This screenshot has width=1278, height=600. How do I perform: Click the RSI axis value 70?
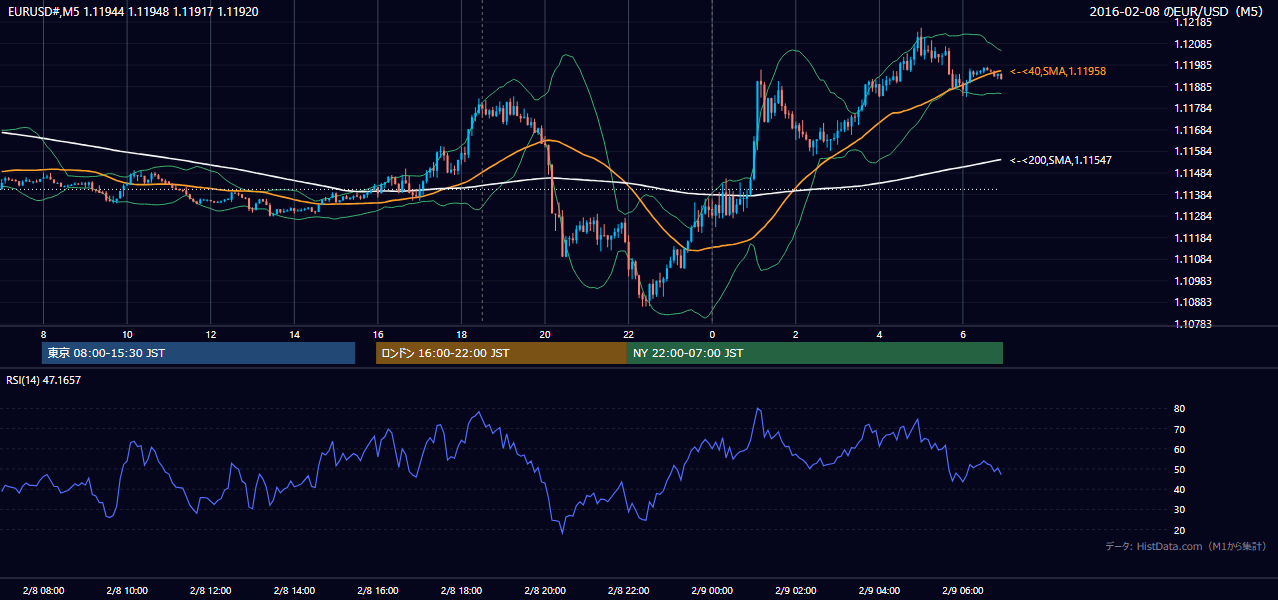pos(1179,429)
